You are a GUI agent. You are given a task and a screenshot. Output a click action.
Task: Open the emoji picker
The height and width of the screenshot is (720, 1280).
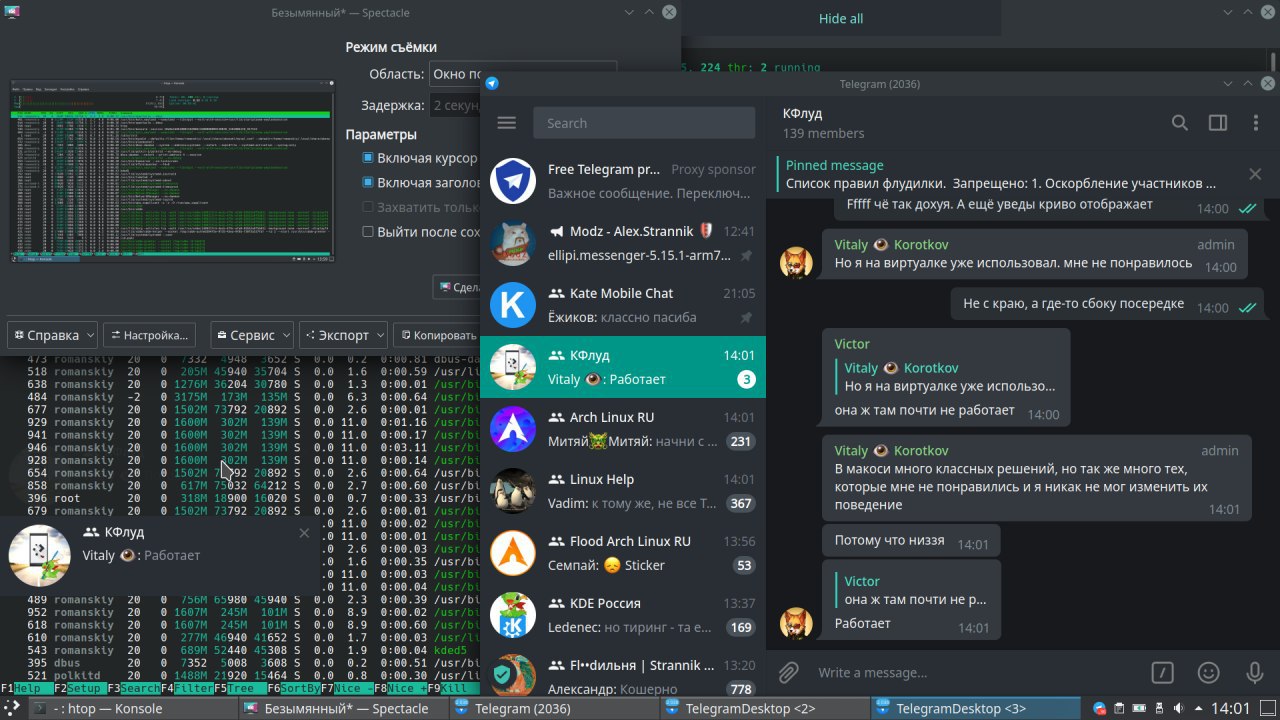coord(1209,672)
